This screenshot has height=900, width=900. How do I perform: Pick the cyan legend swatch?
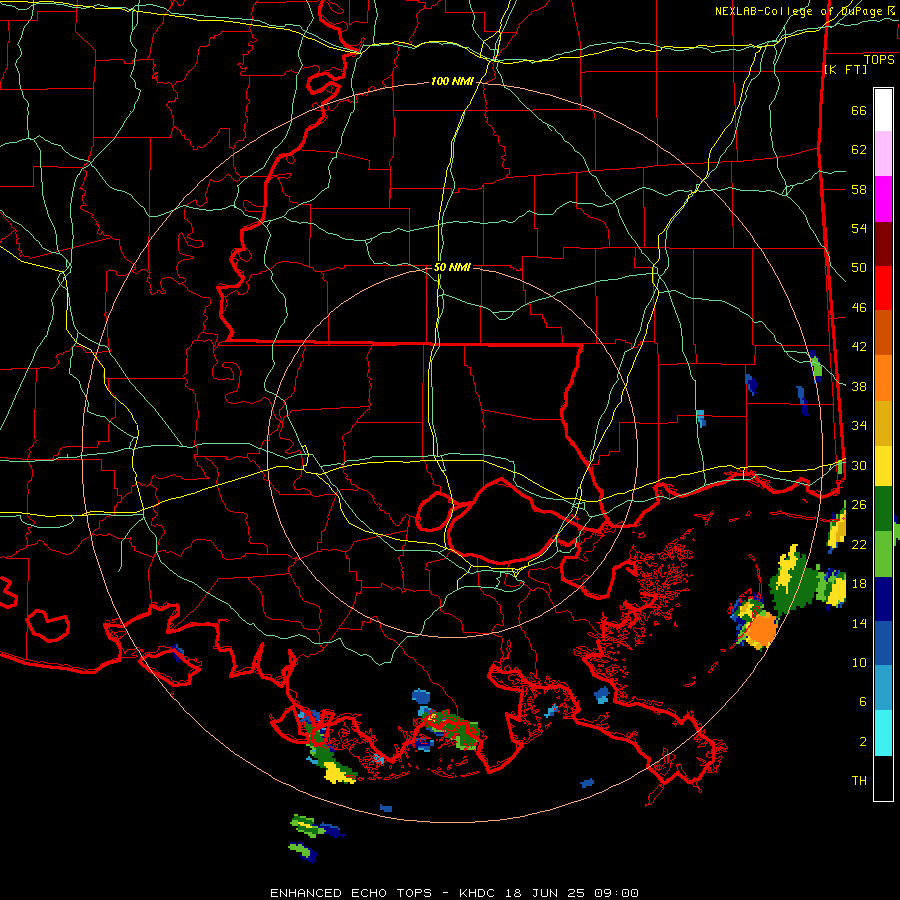pyautogui.click(x=883, y=733)
